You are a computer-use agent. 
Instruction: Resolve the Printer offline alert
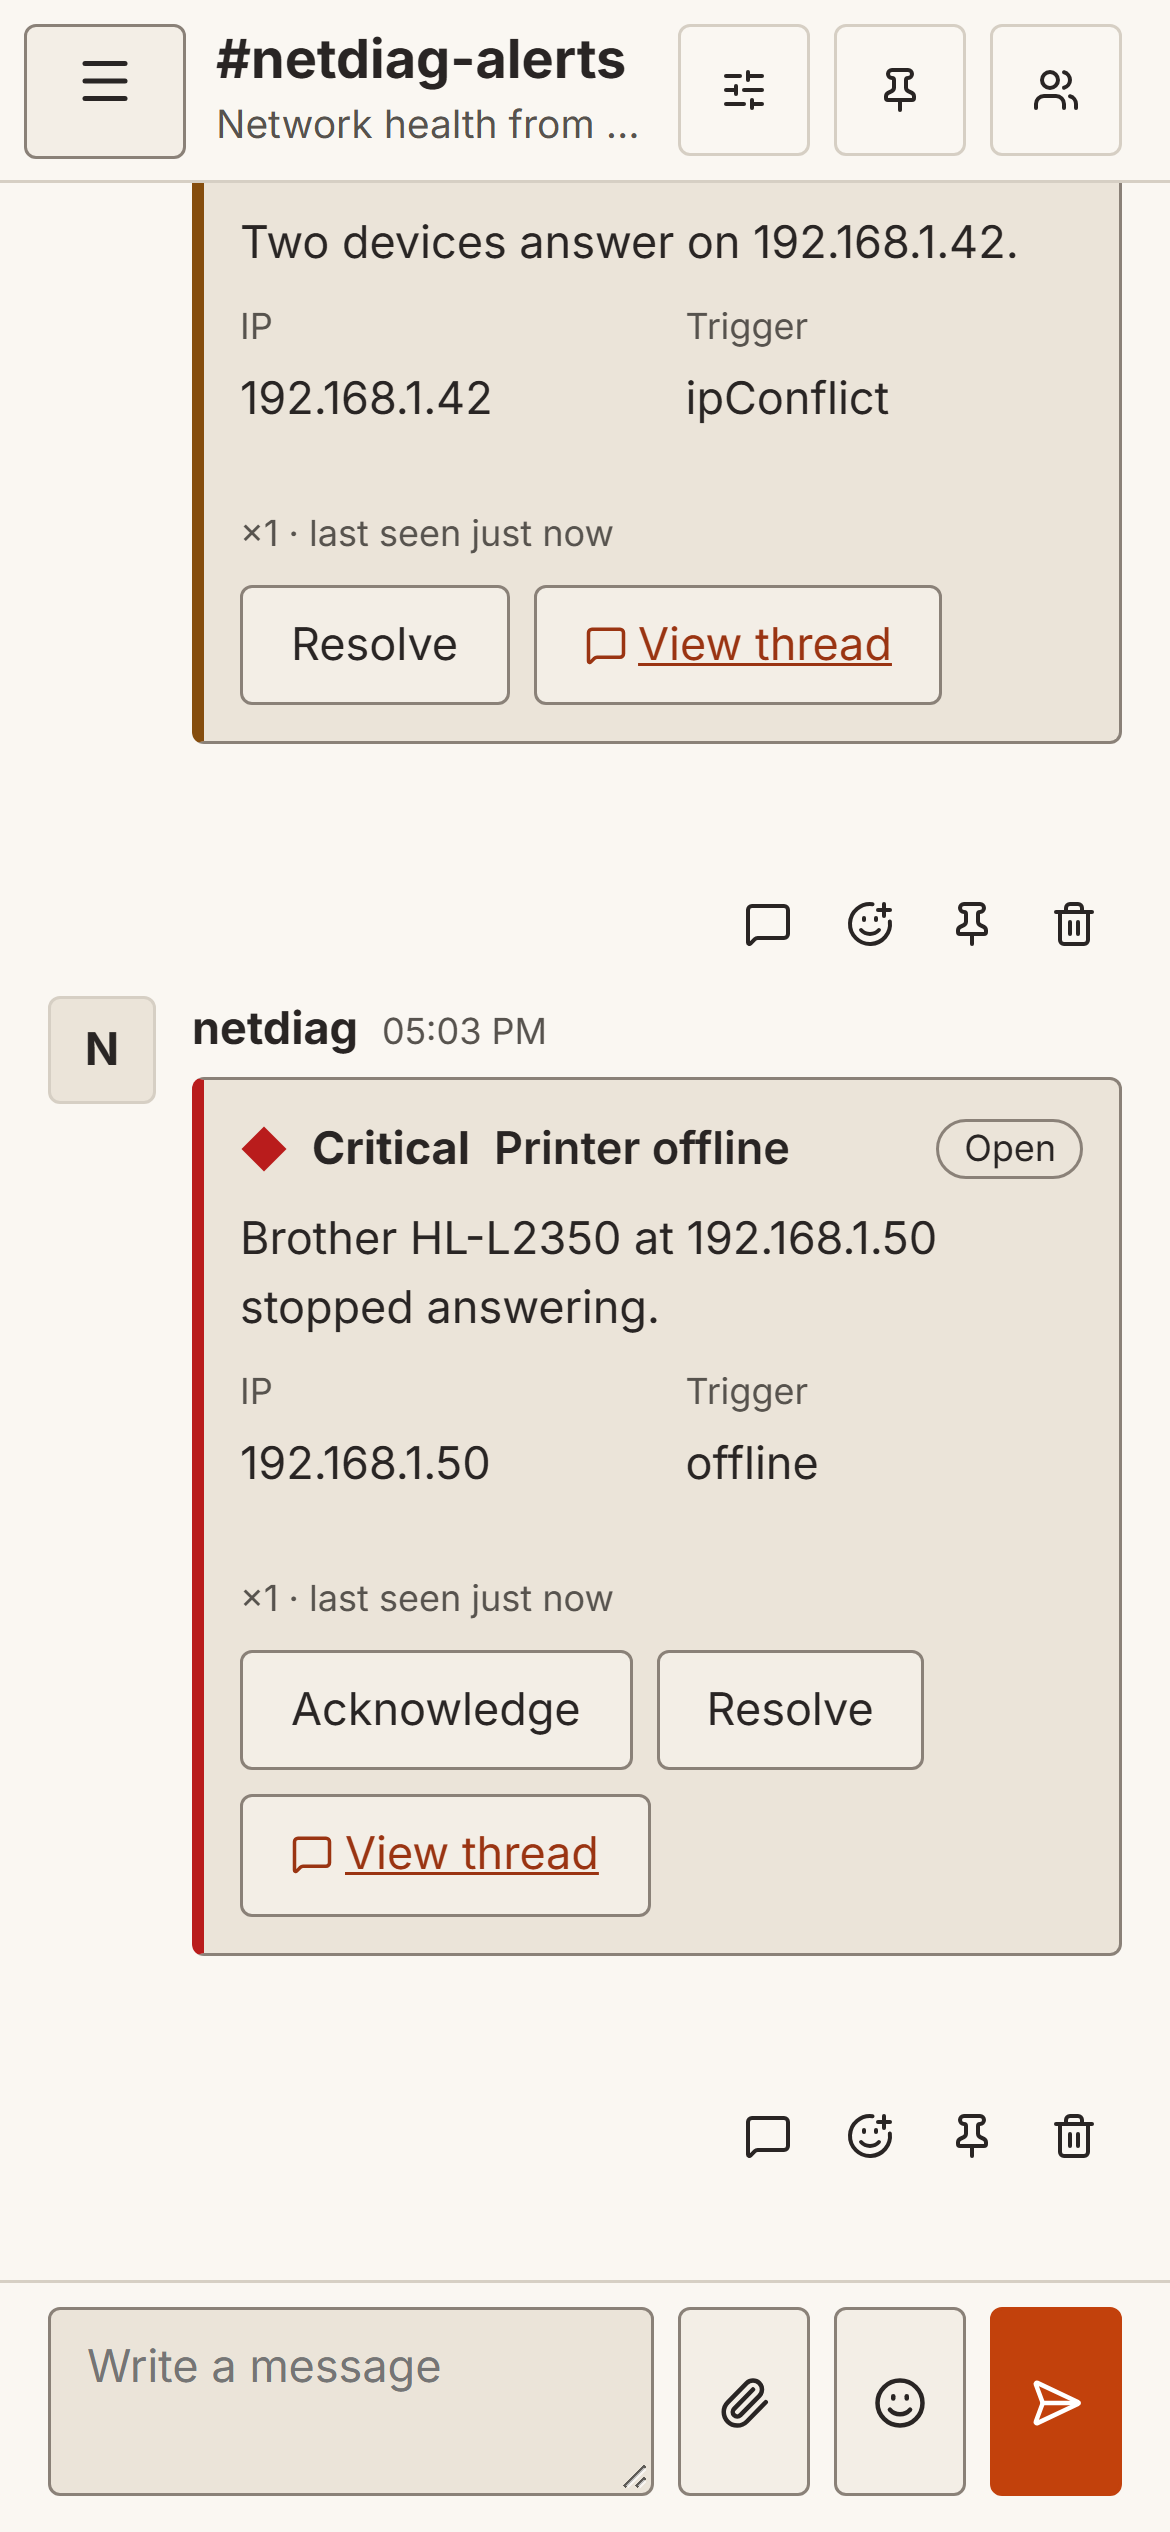[x=790, y=1710]
